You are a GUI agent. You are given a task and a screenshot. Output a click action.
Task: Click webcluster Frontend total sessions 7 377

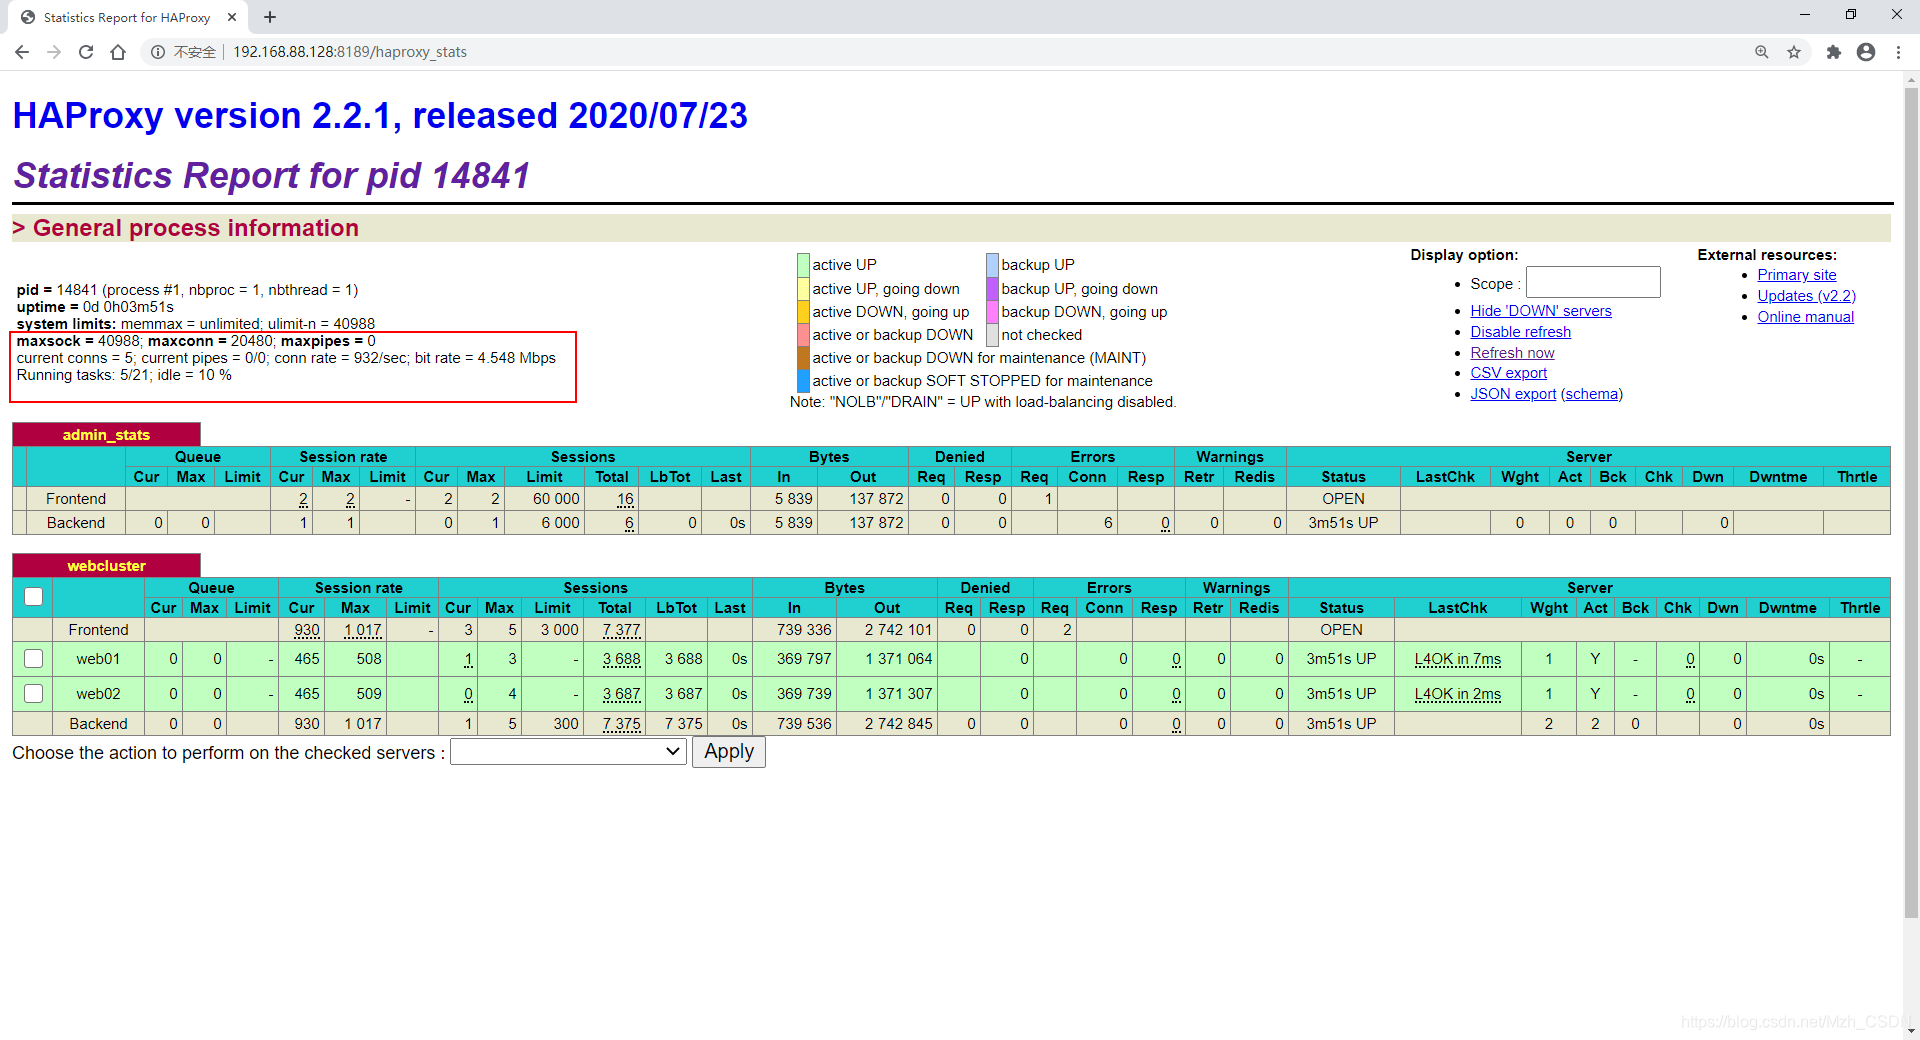(x=621, y=630)
